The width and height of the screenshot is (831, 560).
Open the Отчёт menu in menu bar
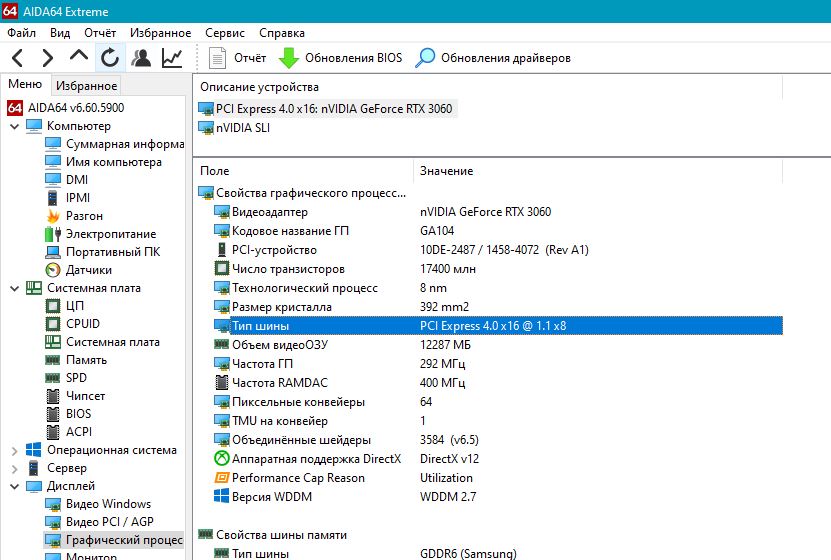(100, 33)
